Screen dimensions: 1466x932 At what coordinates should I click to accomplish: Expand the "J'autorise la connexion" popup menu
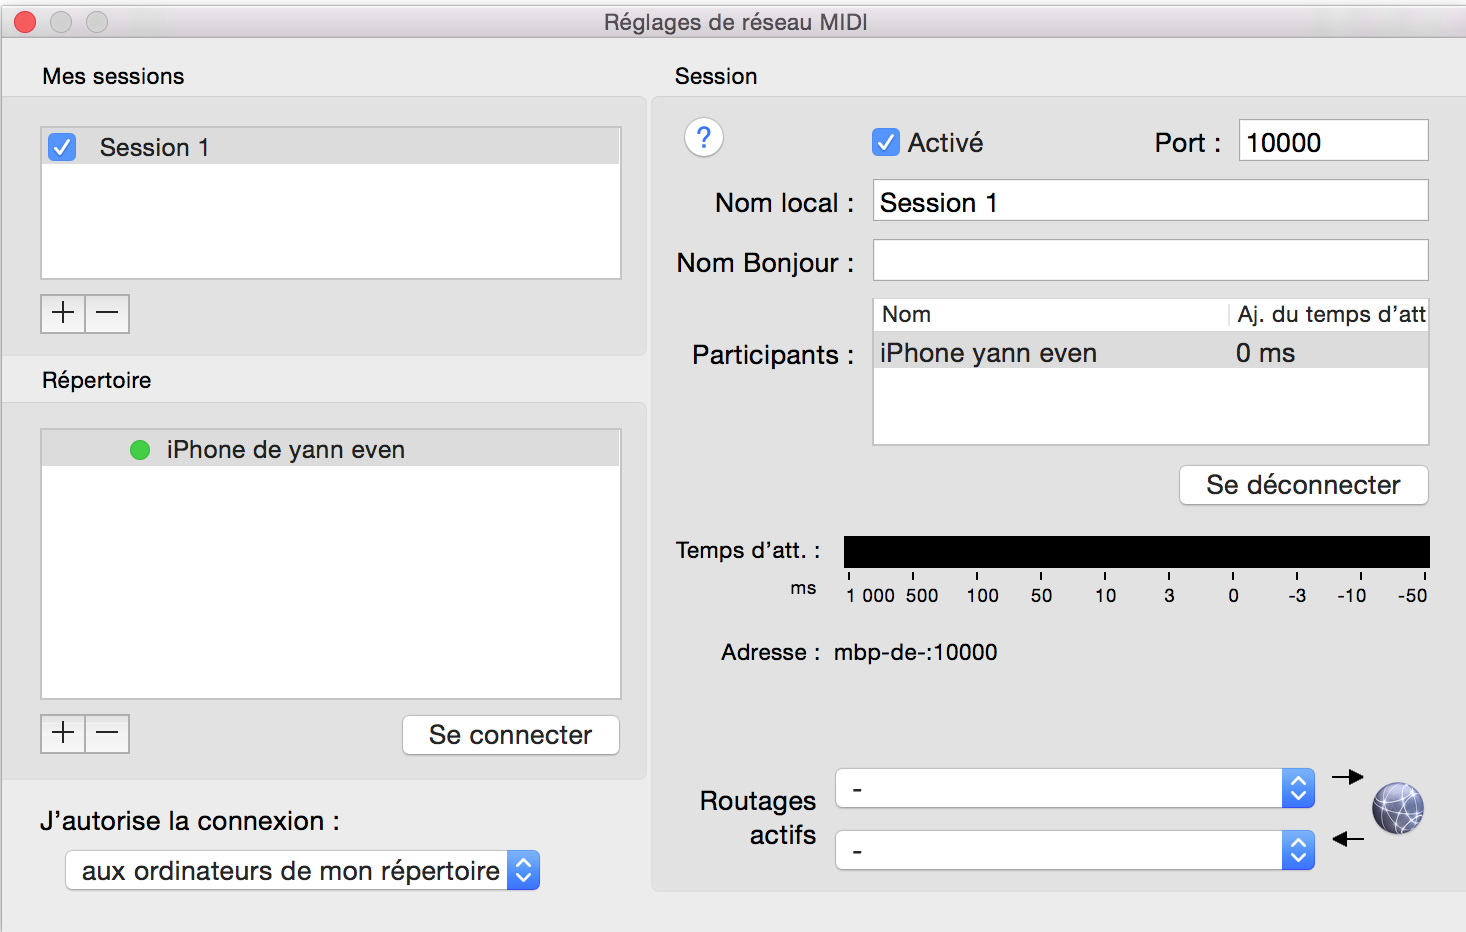[302, 870]
